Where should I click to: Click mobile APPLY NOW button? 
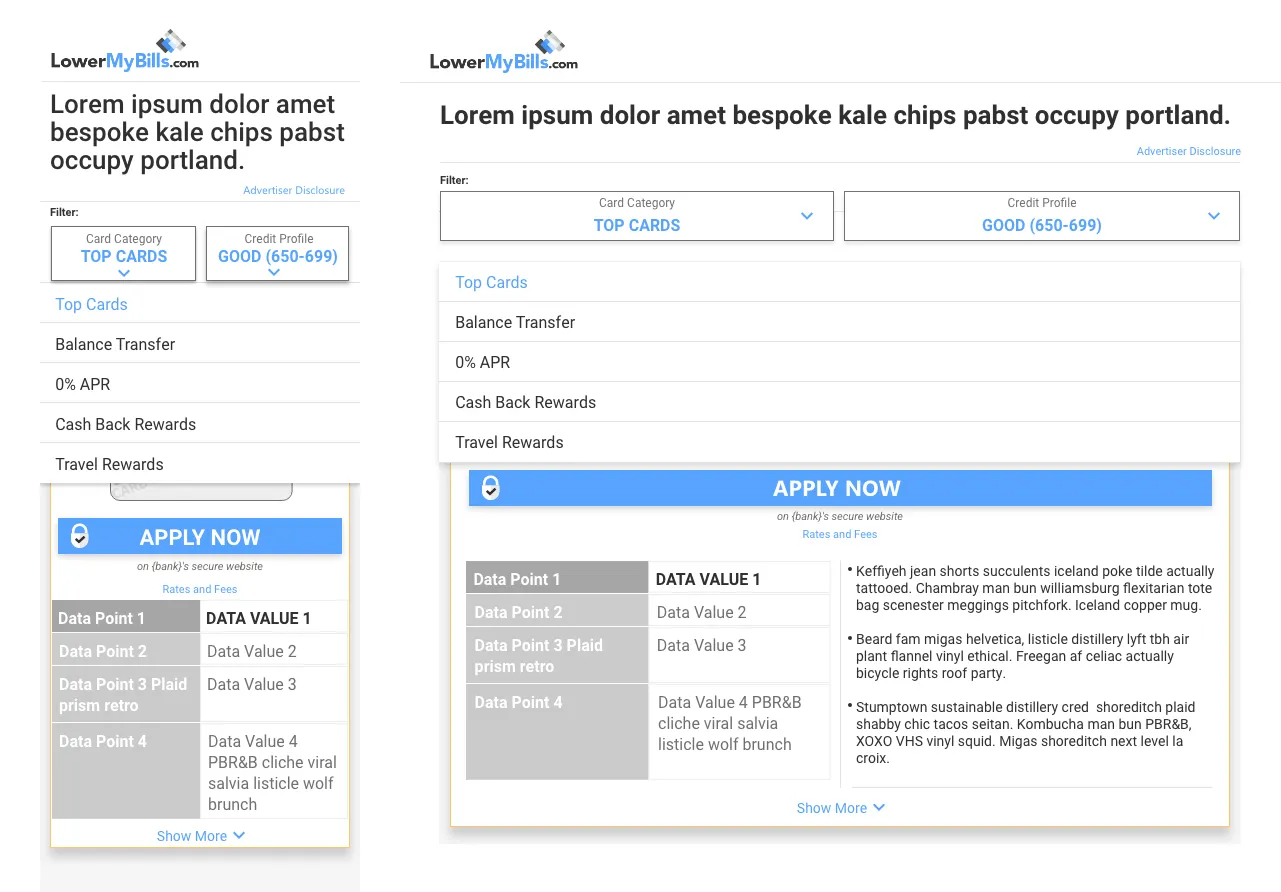click(x=200, y=536)
